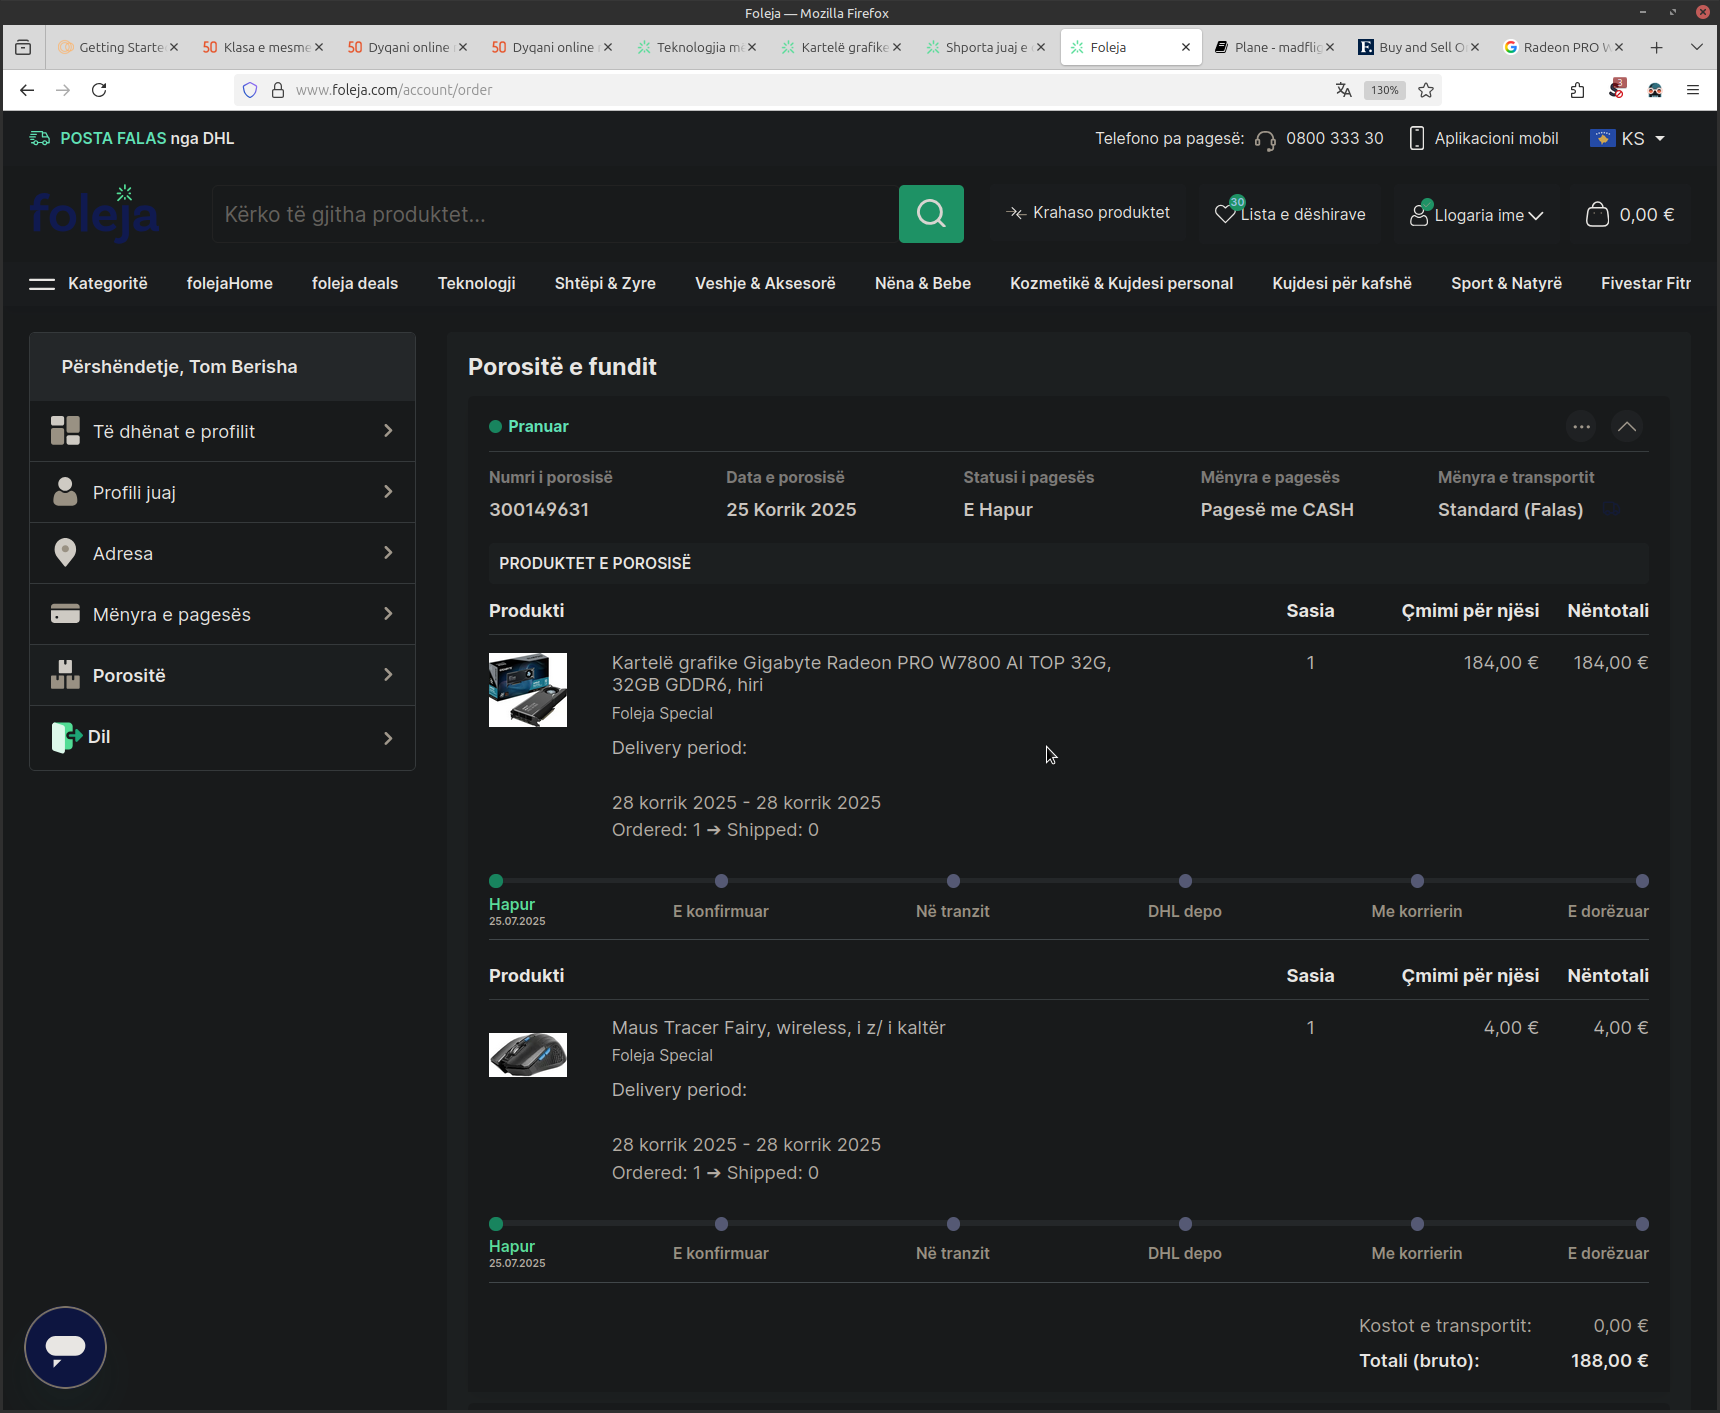Click graphics card E konfirmuar step dot
This screenshot has height=1413, width=1720.
pyautogui.click(x=721, y=881)
